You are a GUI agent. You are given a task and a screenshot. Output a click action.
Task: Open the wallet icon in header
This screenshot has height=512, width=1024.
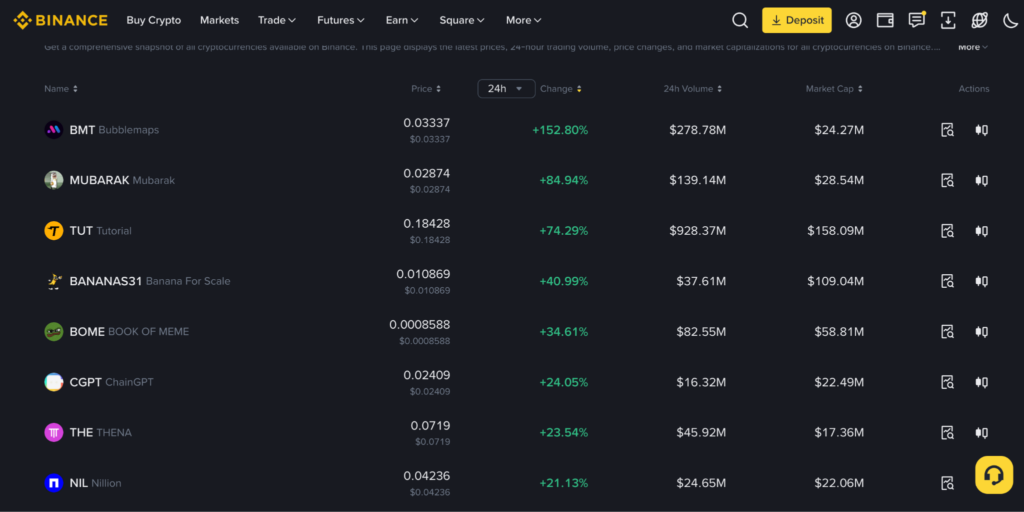885,20
